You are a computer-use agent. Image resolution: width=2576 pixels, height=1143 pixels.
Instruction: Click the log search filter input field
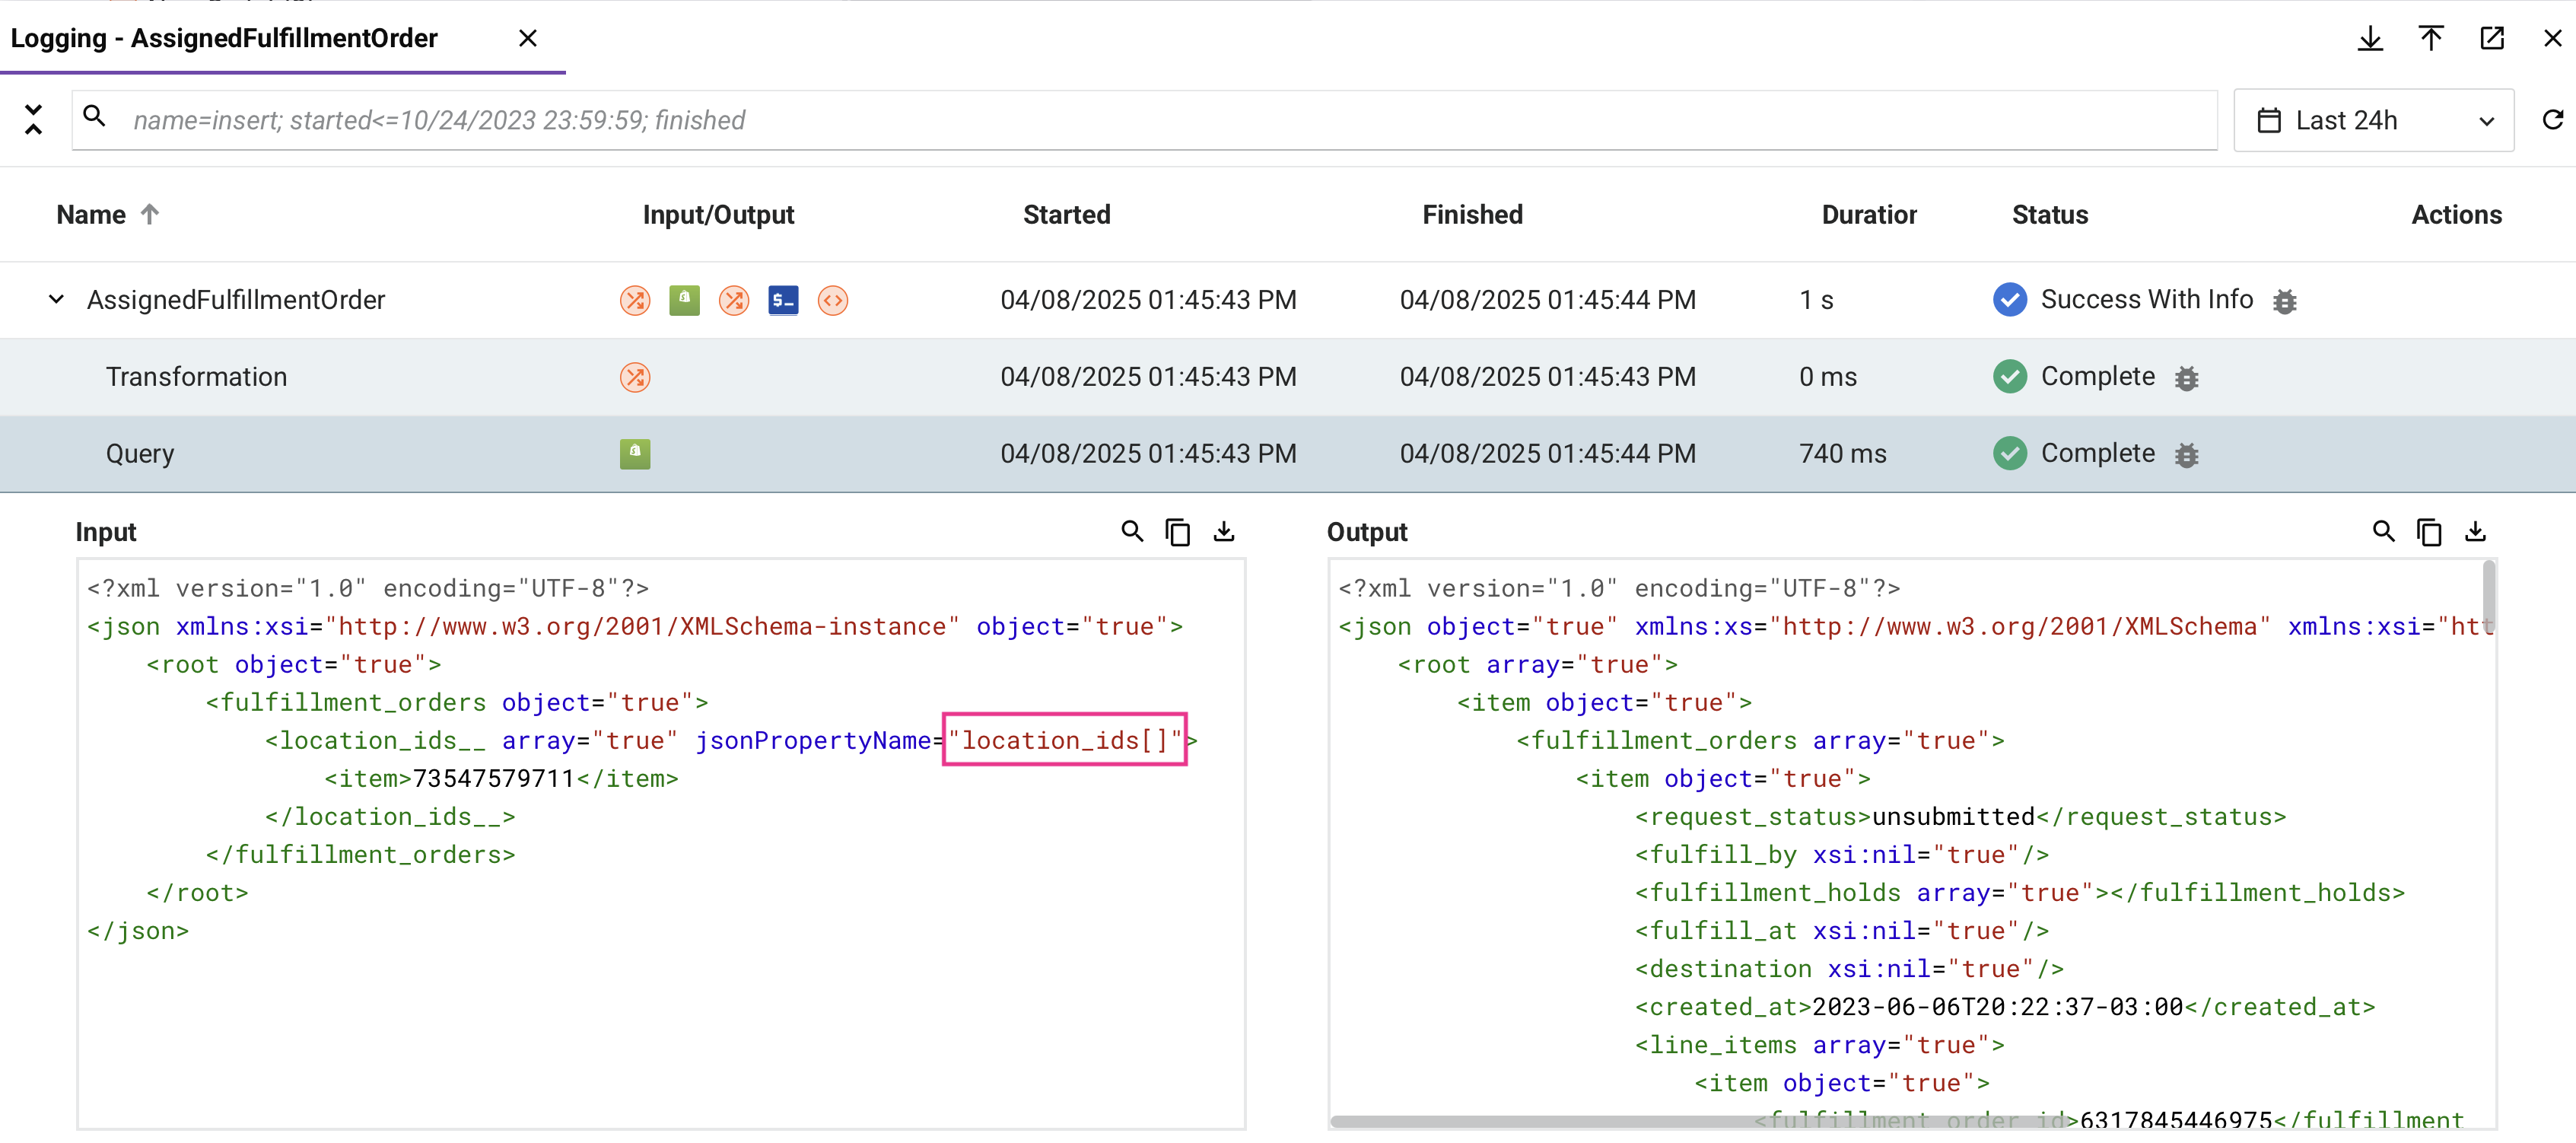[x=1150, y=120]
